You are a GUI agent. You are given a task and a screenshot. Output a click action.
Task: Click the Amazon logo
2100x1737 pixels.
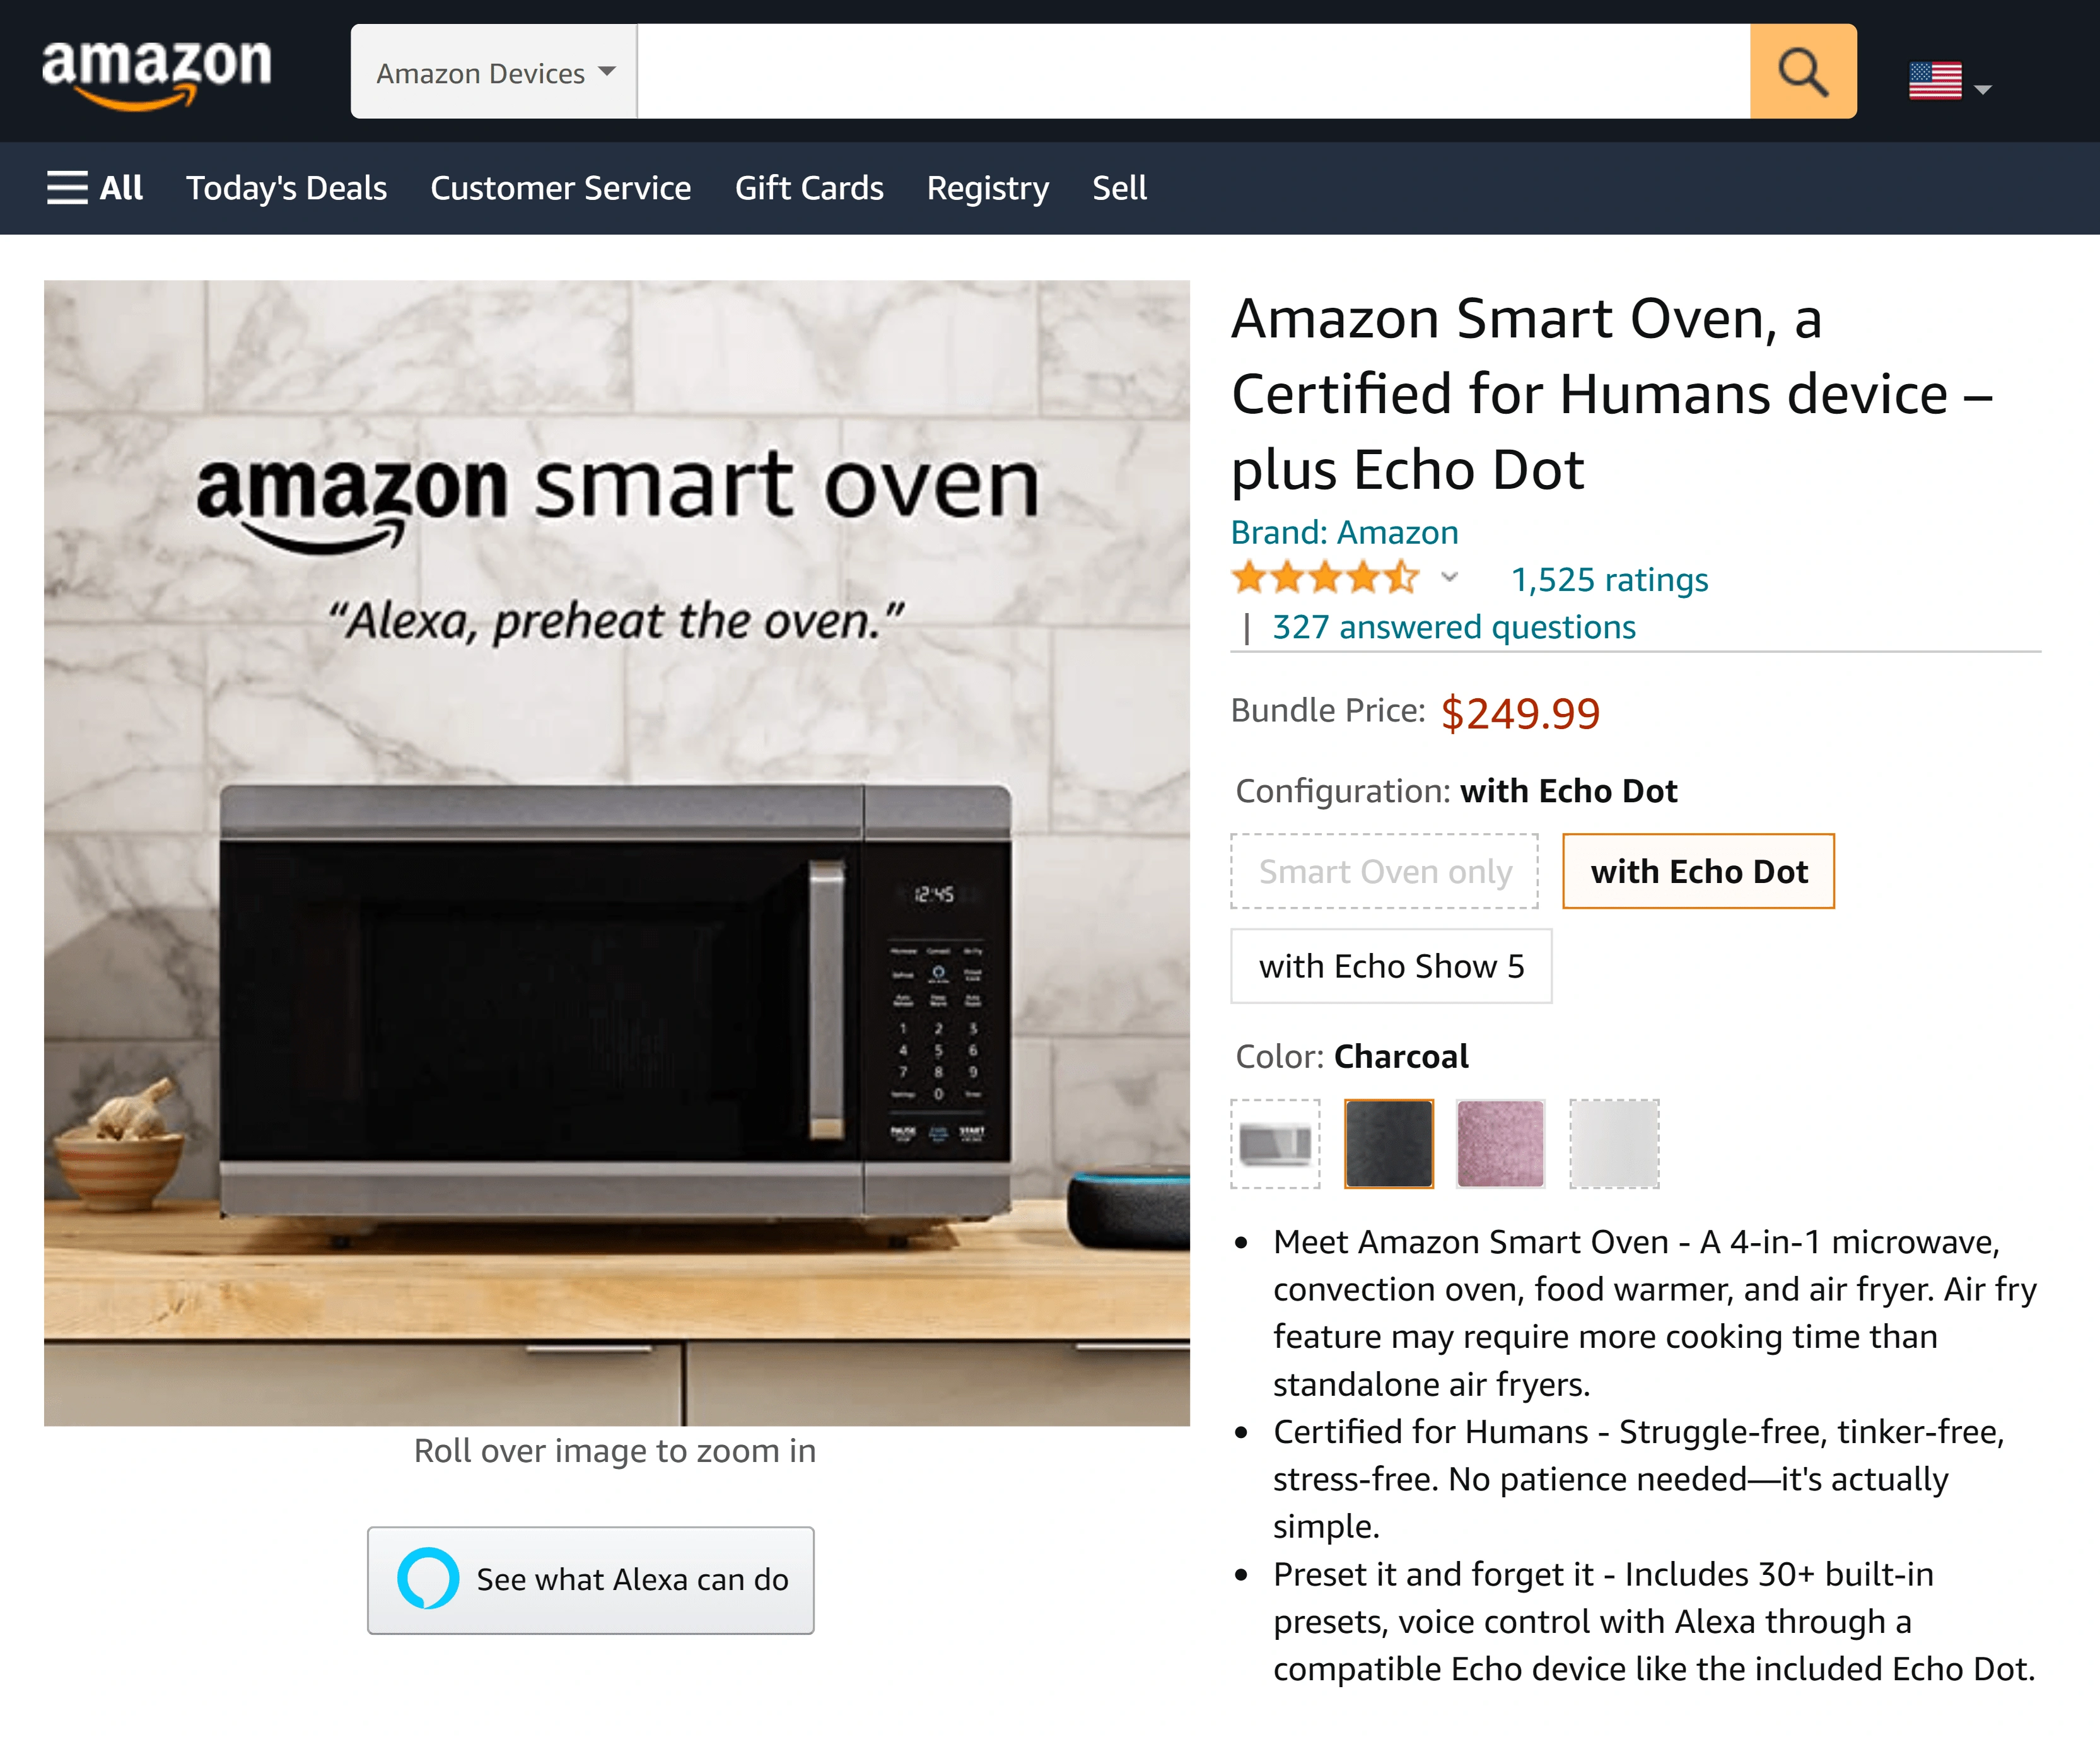156,72
